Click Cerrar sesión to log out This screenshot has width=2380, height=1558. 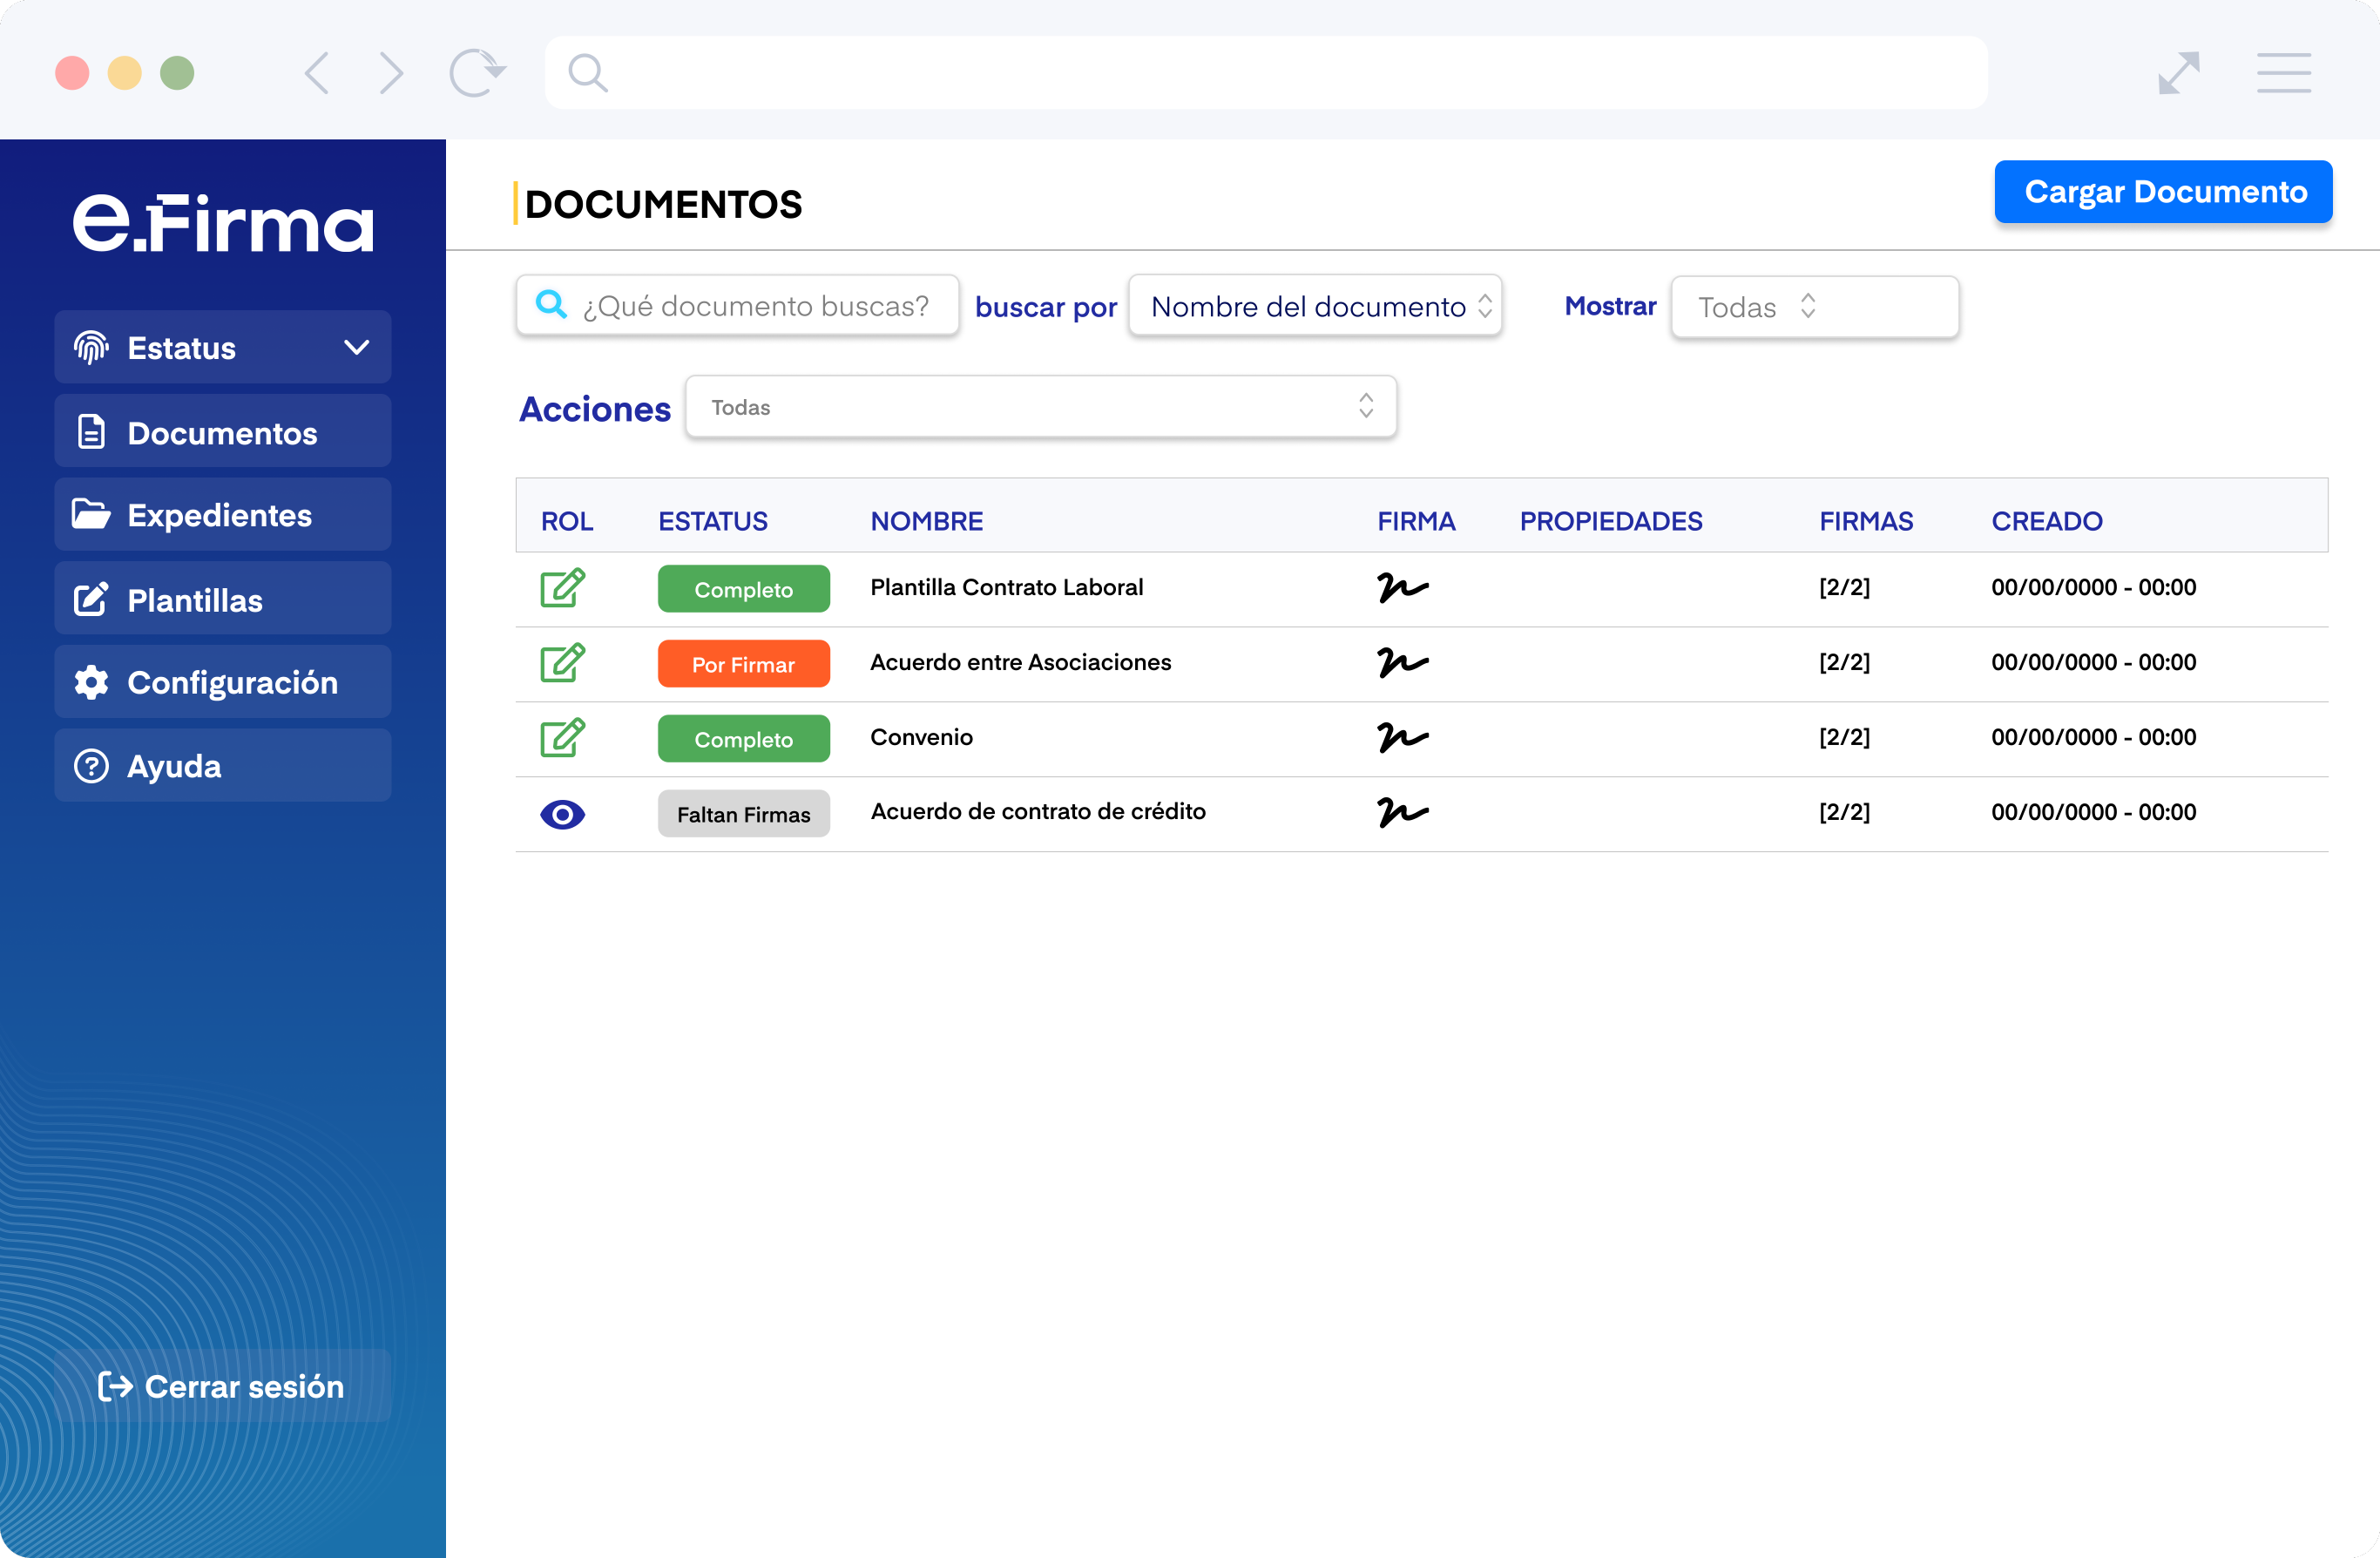coord(223,1386)
